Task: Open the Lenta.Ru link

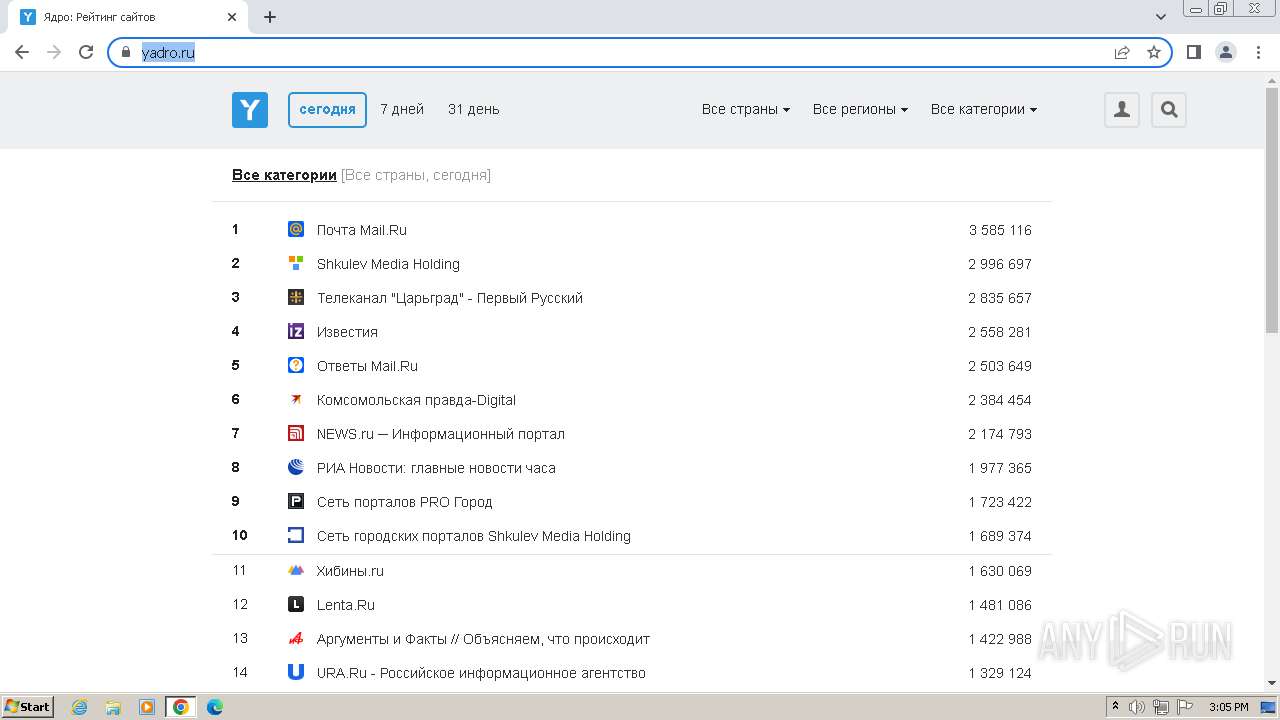Action: 346,605
